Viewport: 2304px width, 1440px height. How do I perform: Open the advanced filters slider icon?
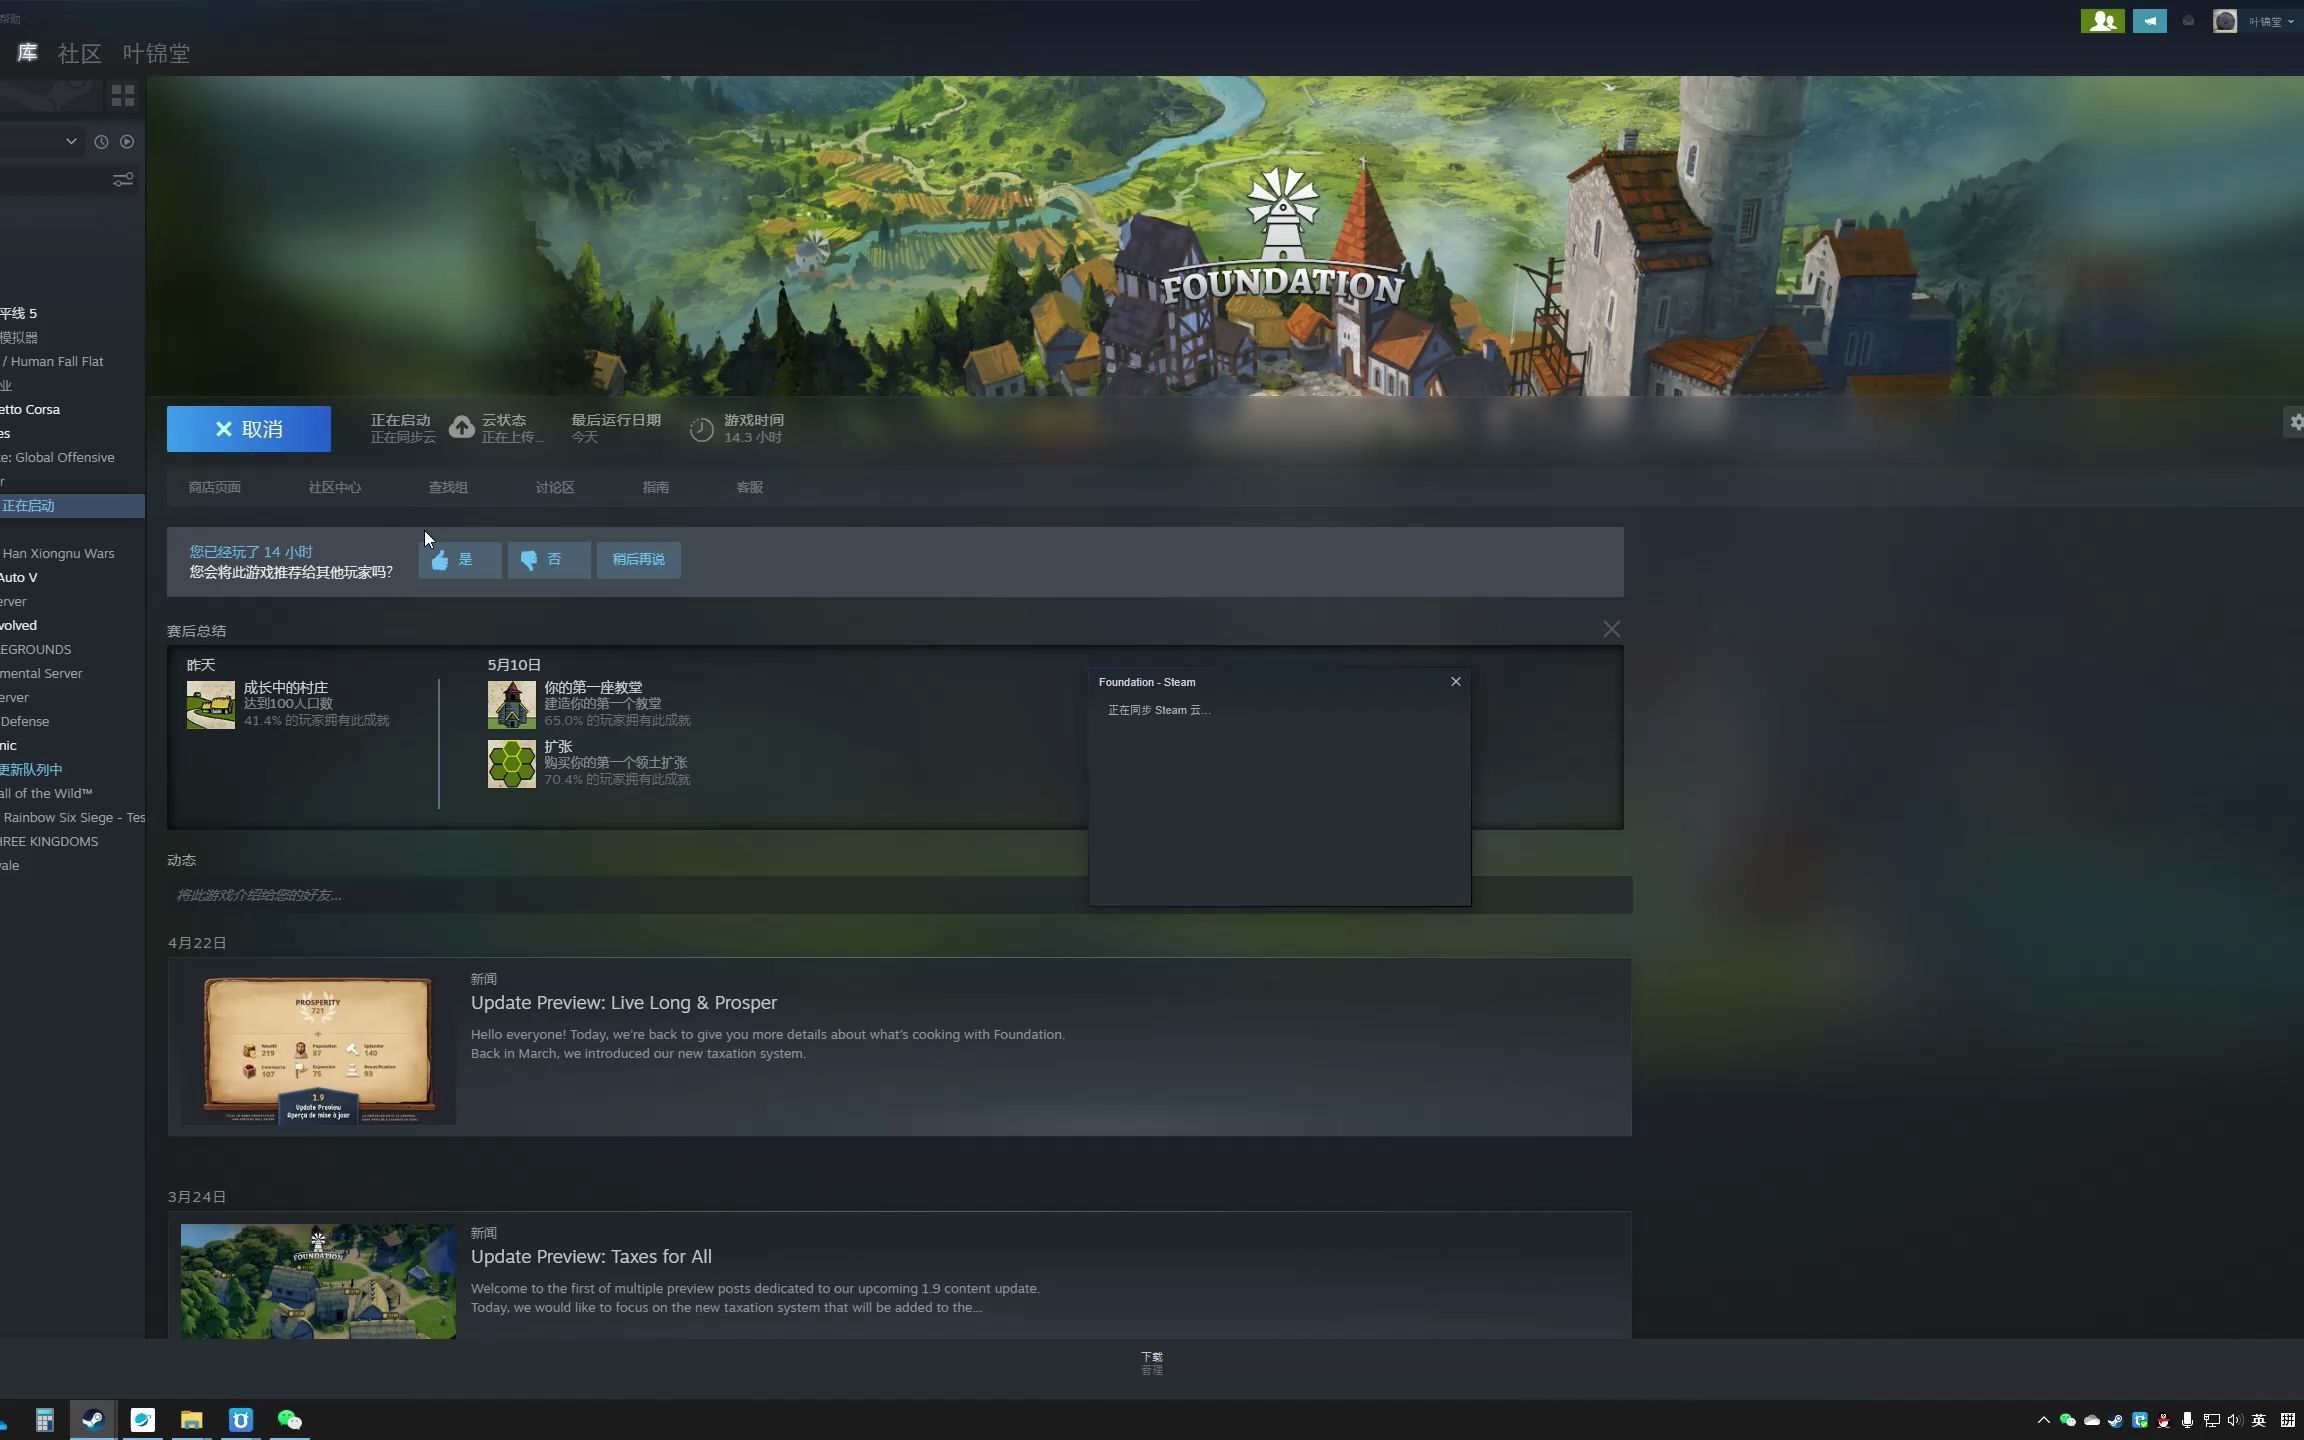coord(123,180)
